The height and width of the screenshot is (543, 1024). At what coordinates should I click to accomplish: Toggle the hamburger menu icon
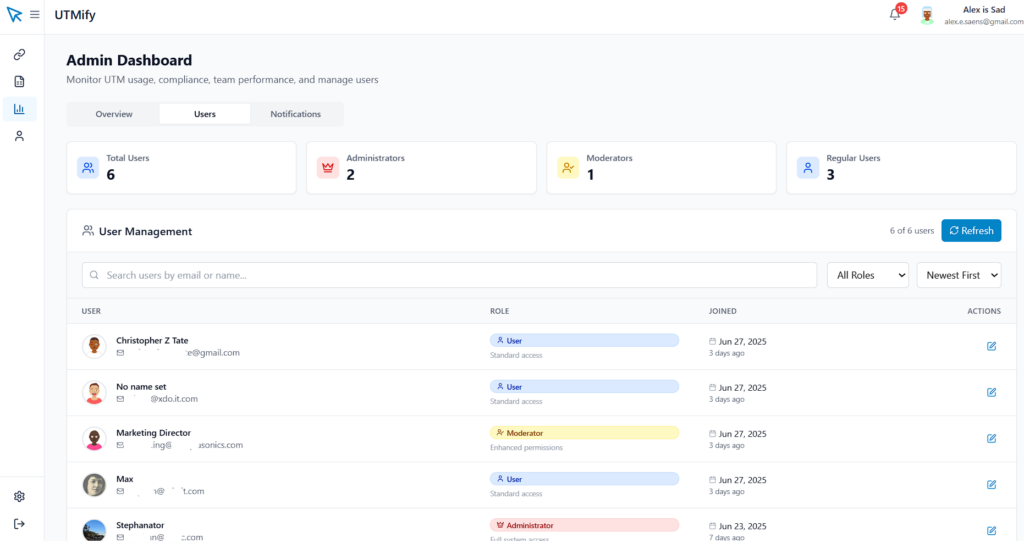click(x=35, y=14)
